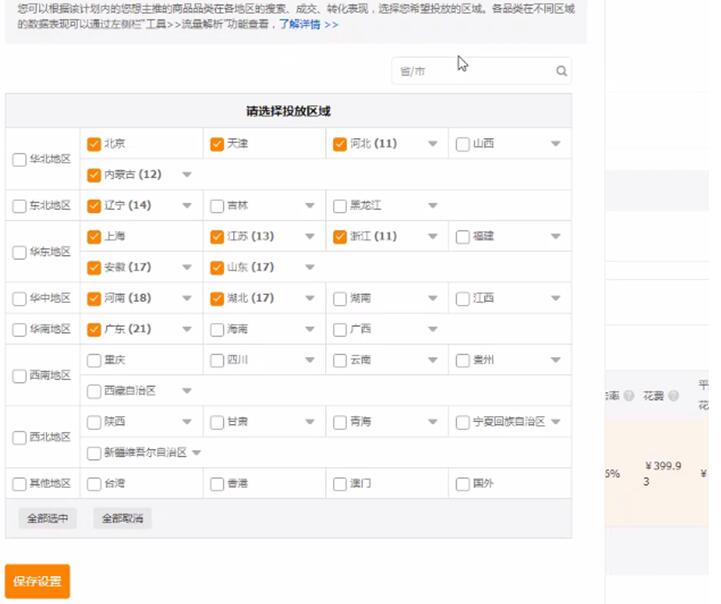Check the 吉林 checkbox

217,206
